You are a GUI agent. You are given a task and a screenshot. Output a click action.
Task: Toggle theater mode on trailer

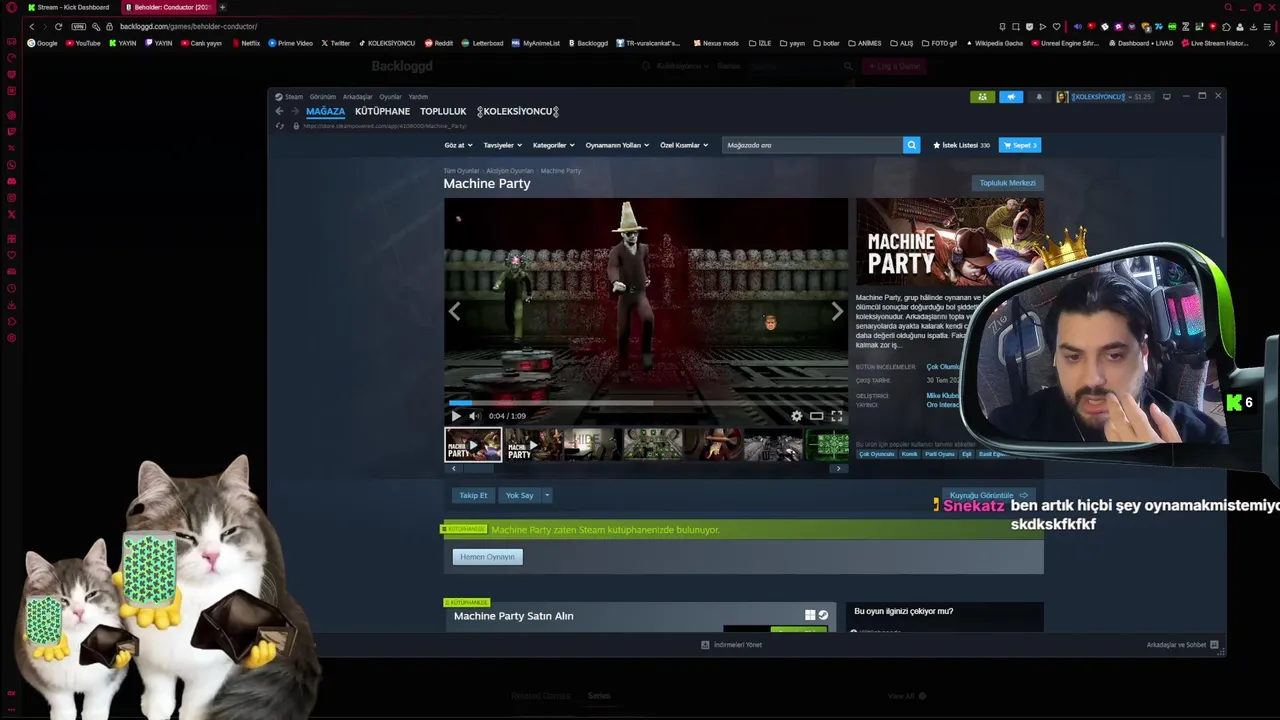click(816, 416)
